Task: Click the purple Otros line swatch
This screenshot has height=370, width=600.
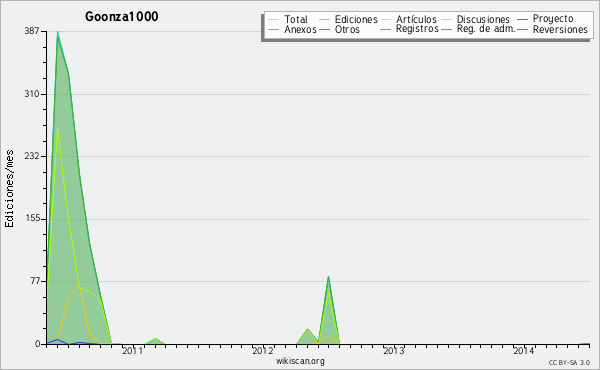Action: (x=324, y=29)
